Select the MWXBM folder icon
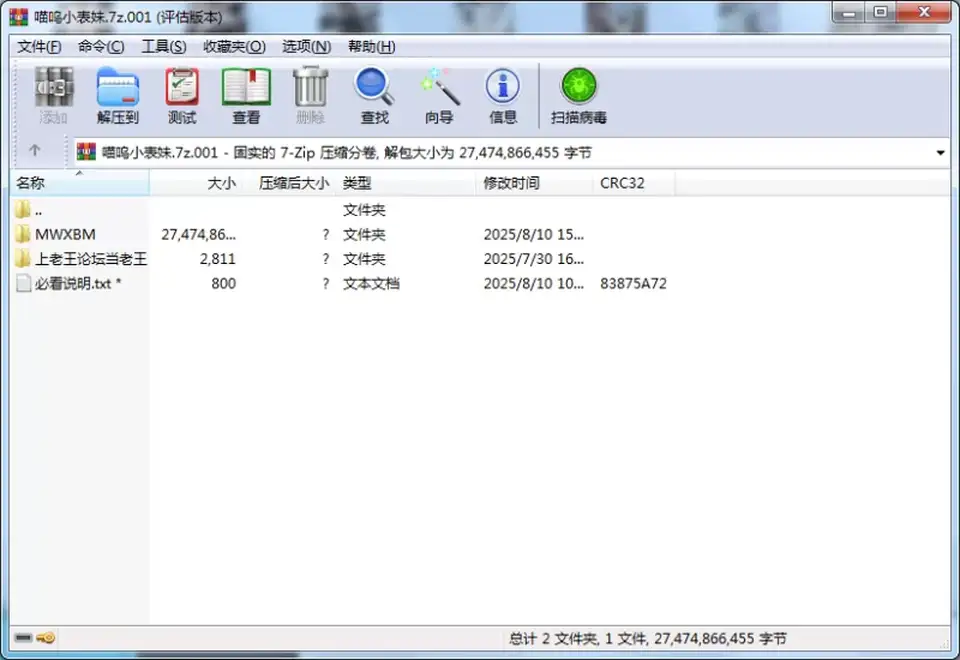Image resolution: width=960 pixels, height=660 pixels. [x=23, y=234]
